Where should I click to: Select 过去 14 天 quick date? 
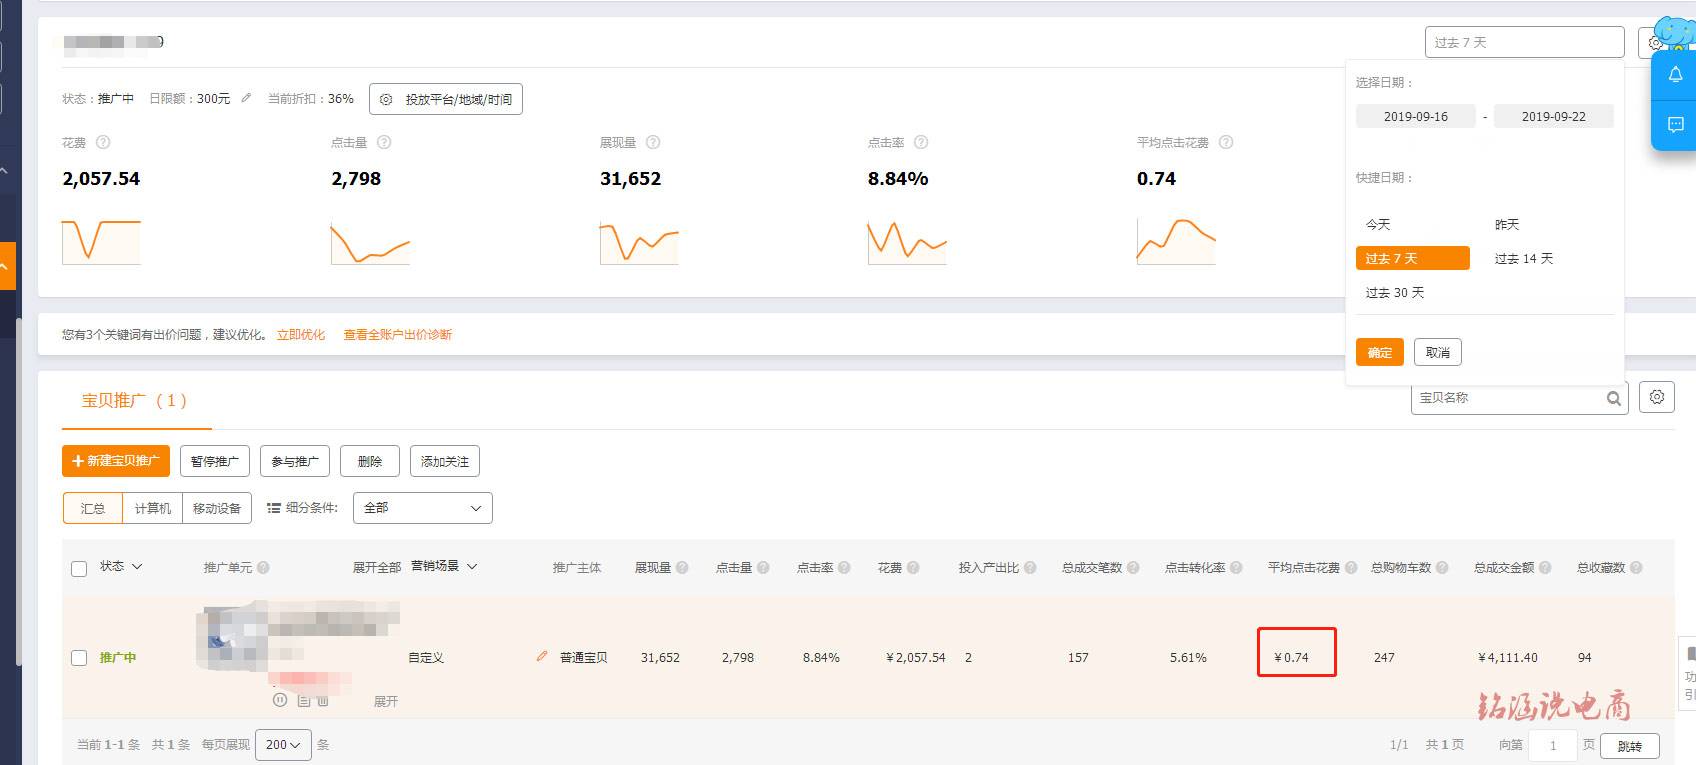[x=1524, y=258]
